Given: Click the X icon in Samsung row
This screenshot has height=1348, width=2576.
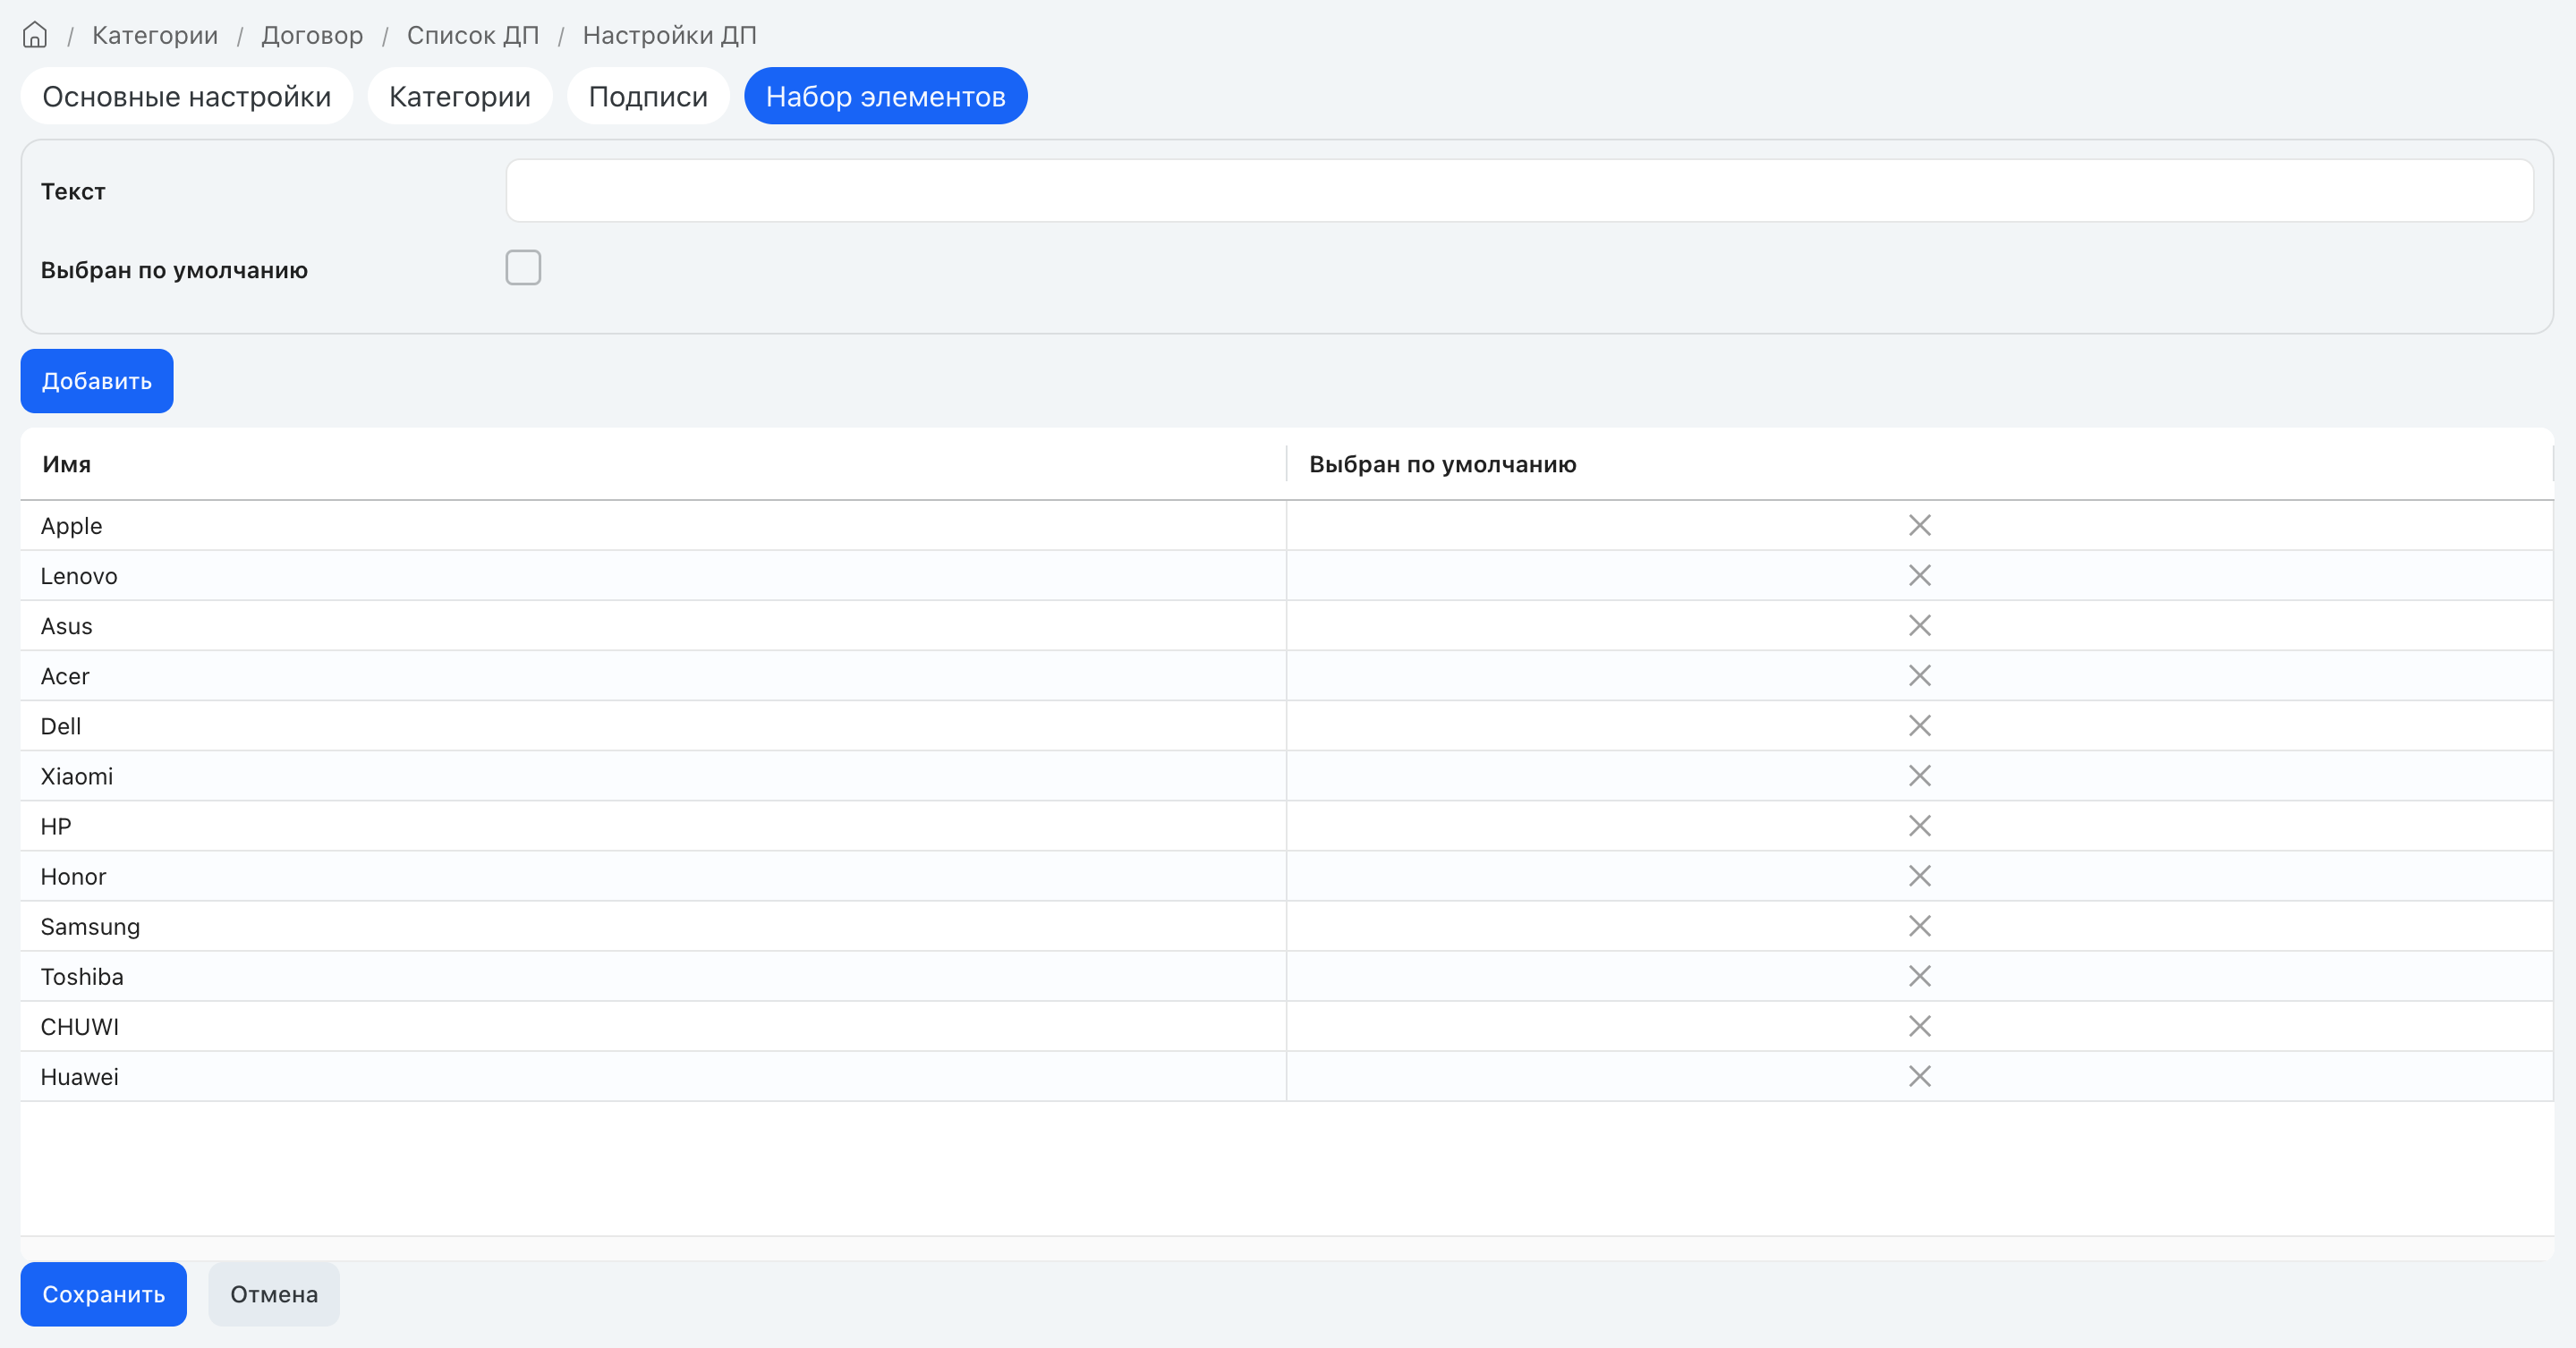Looking at the screenshot, I should click(x=1919, y=925).
